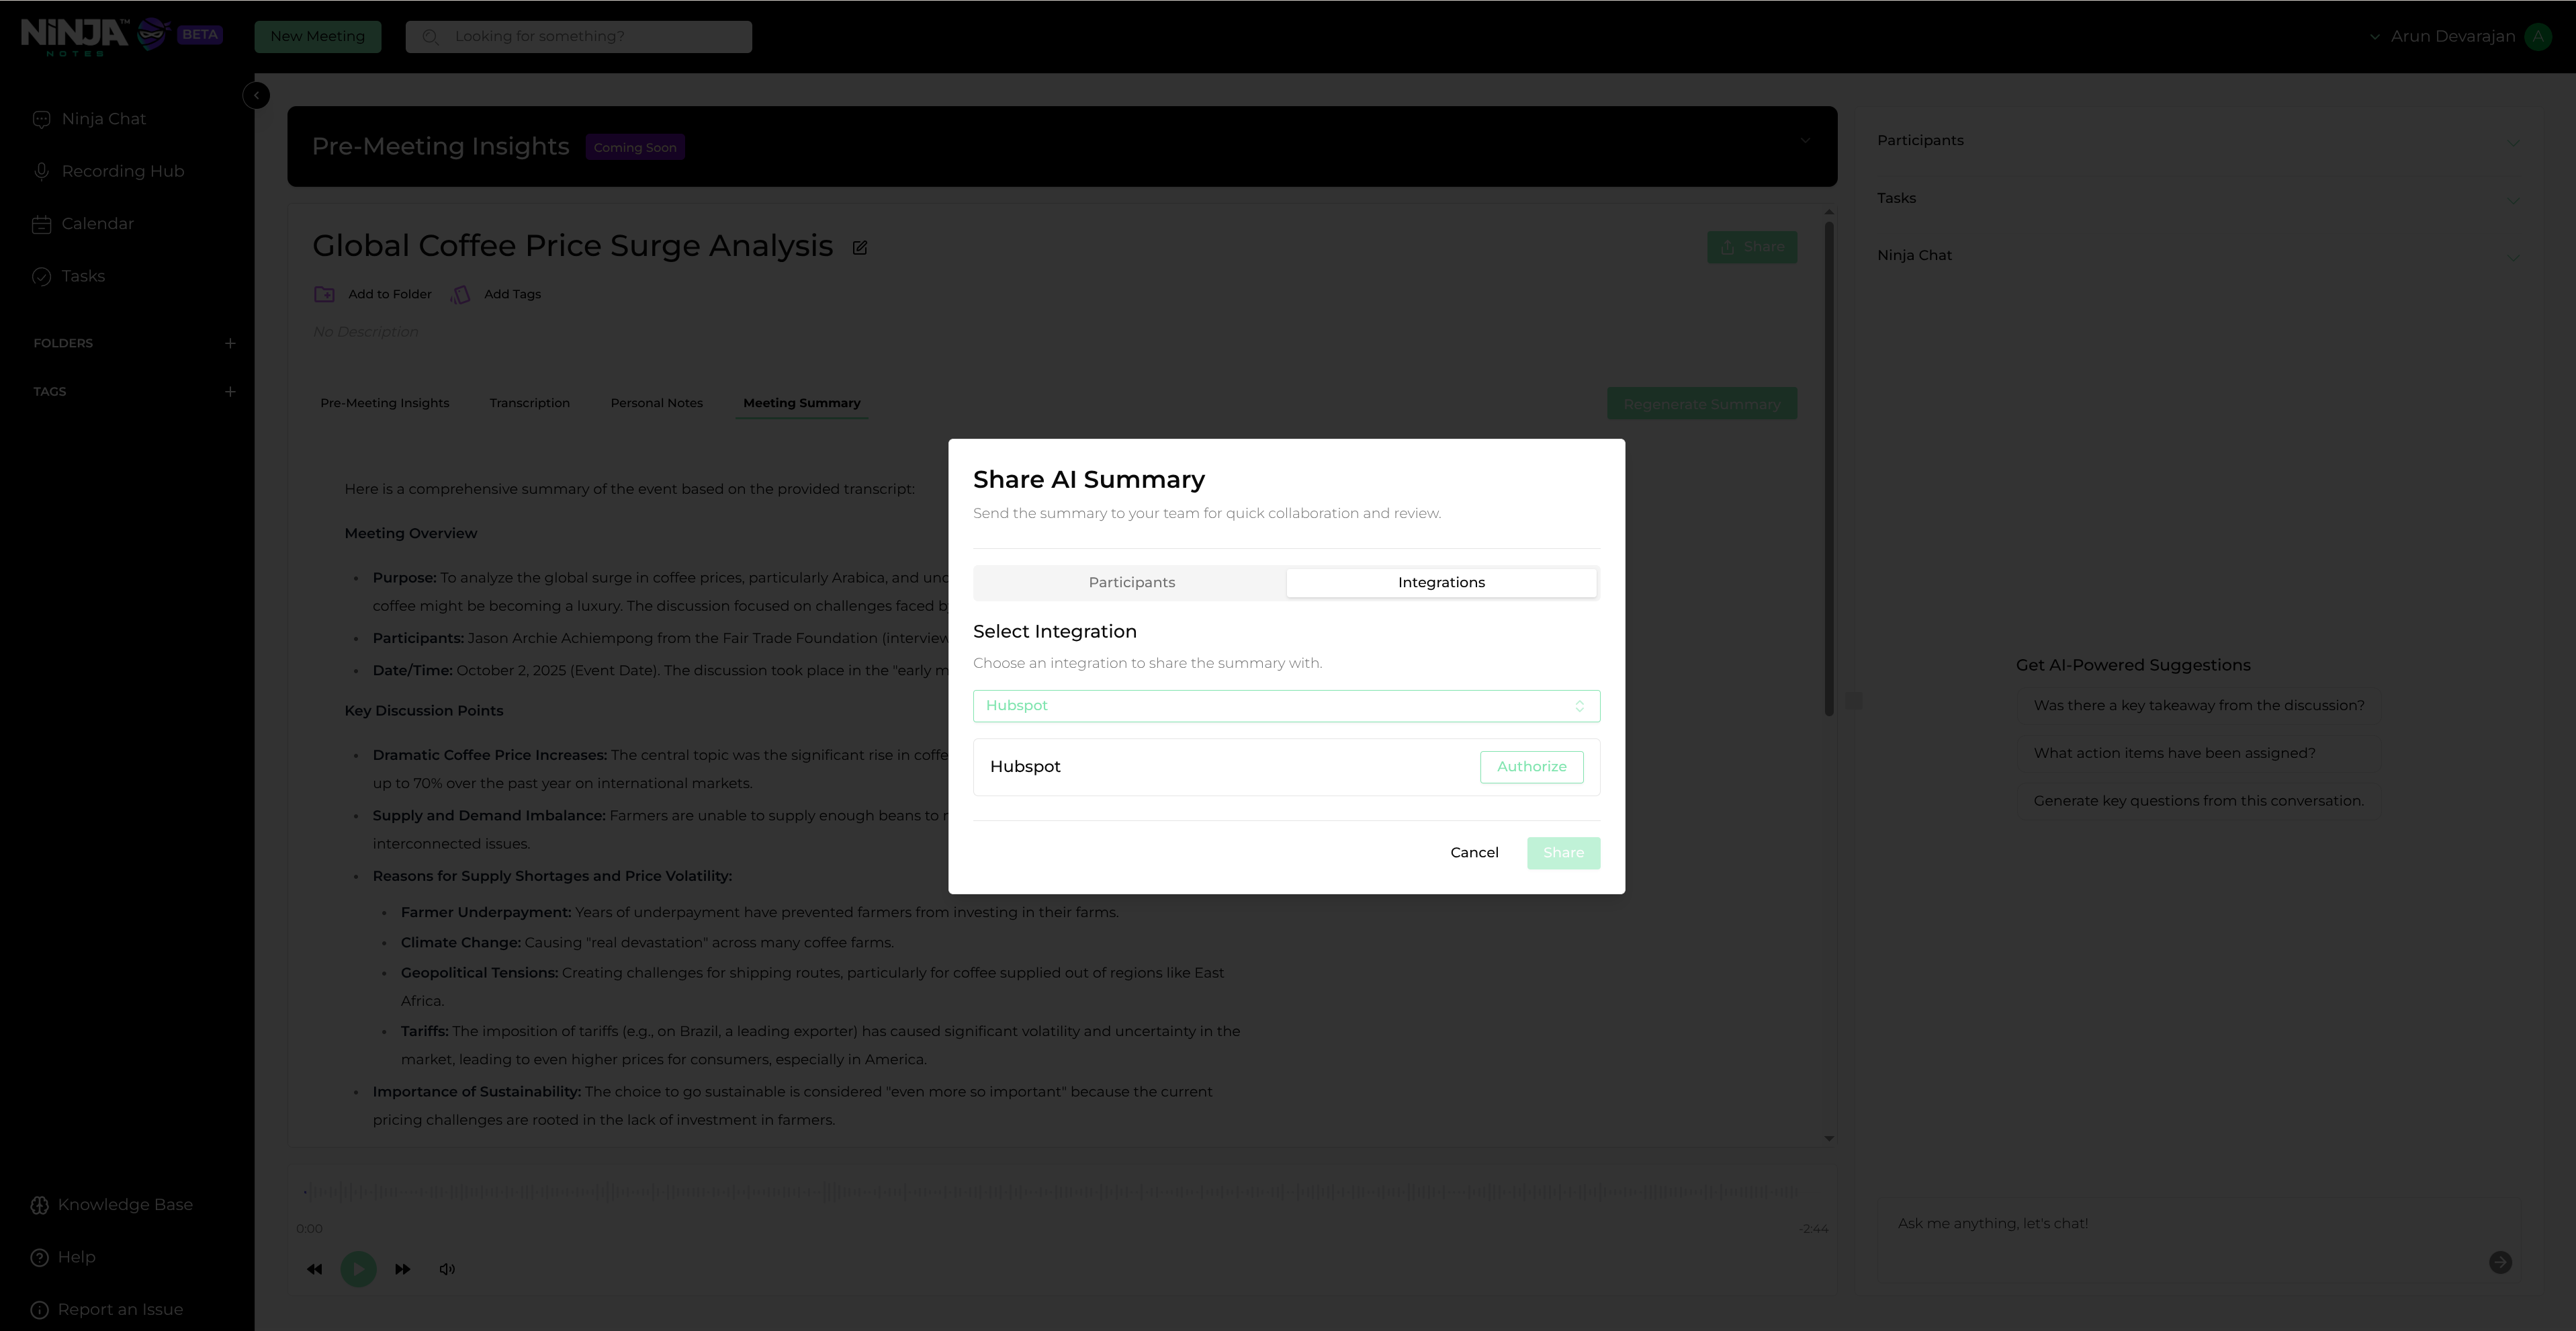Image resolution: width=2576 pixels, height=1331 pixels.
Task: Click the Add Tags icon
Action: click(x=460, y=294)
